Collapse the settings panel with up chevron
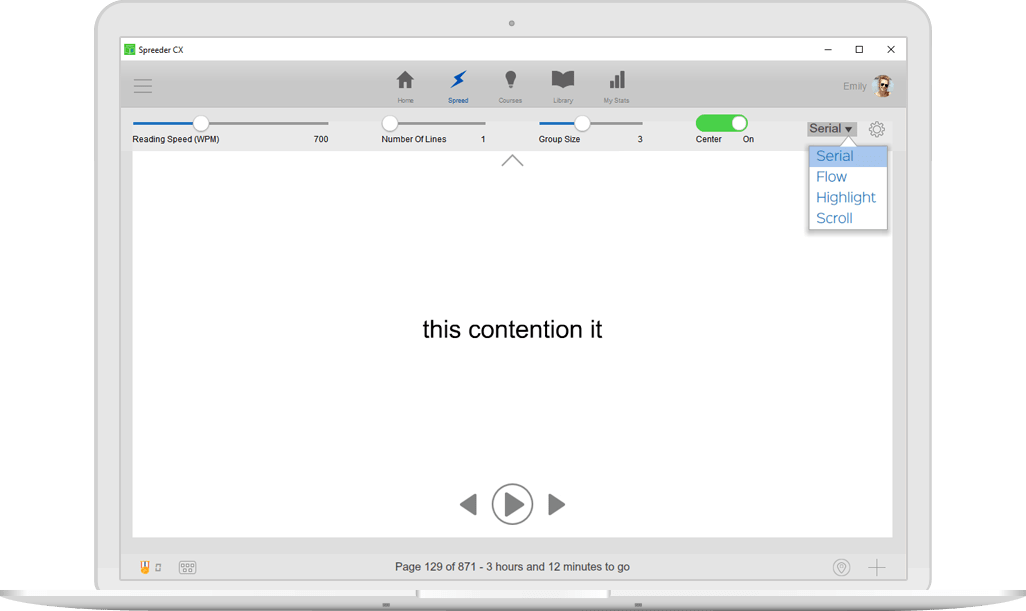This screenshot has width=1026, height=611. pyautogui.click(x=512, y=160)
